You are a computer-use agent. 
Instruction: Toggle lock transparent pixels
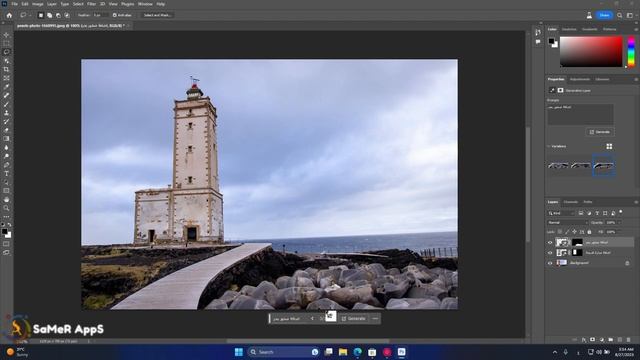click(560, 232)
